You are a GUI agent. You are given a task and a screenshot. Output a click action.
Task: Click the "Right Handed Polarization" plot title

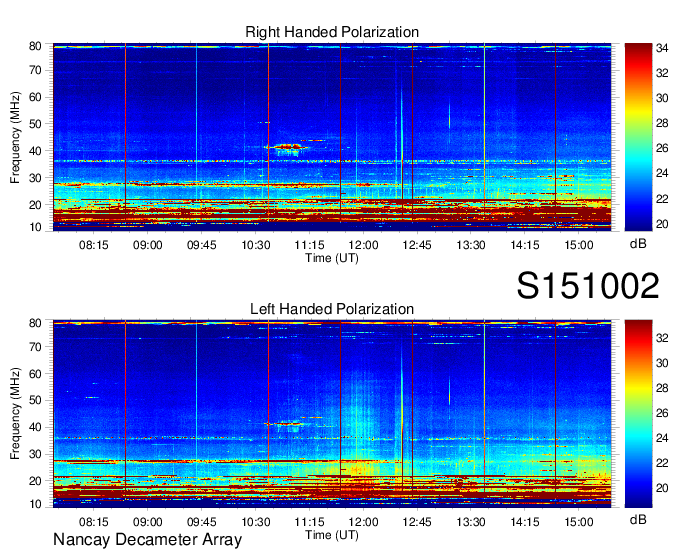[332, 32]
